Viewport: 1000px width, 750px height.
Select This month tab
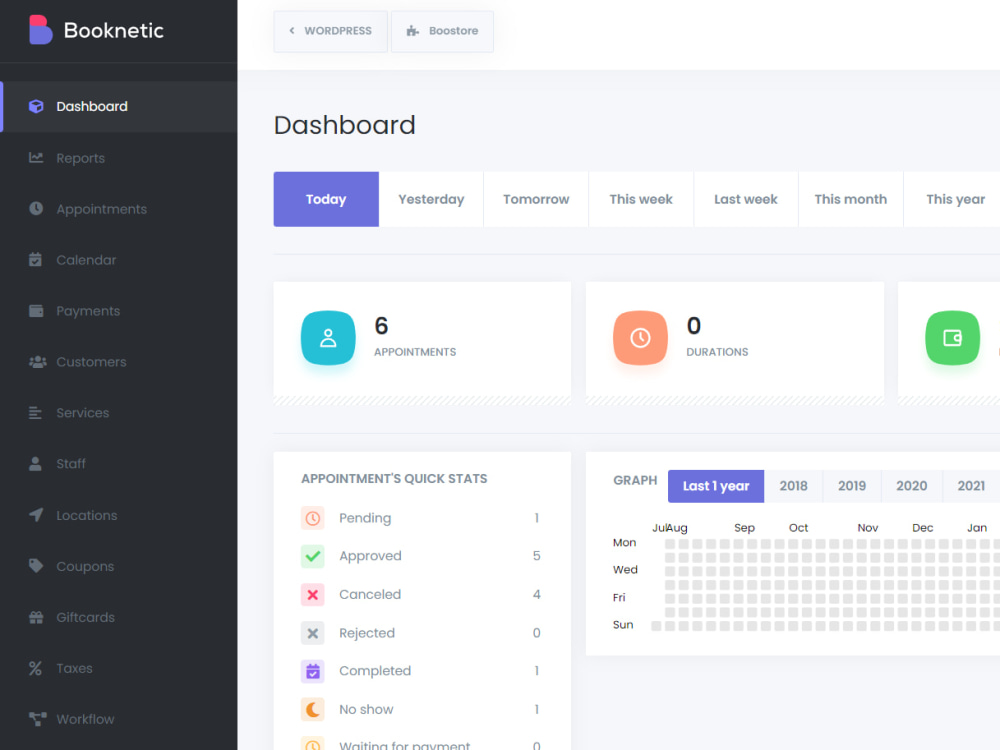(x=851, y=199)
